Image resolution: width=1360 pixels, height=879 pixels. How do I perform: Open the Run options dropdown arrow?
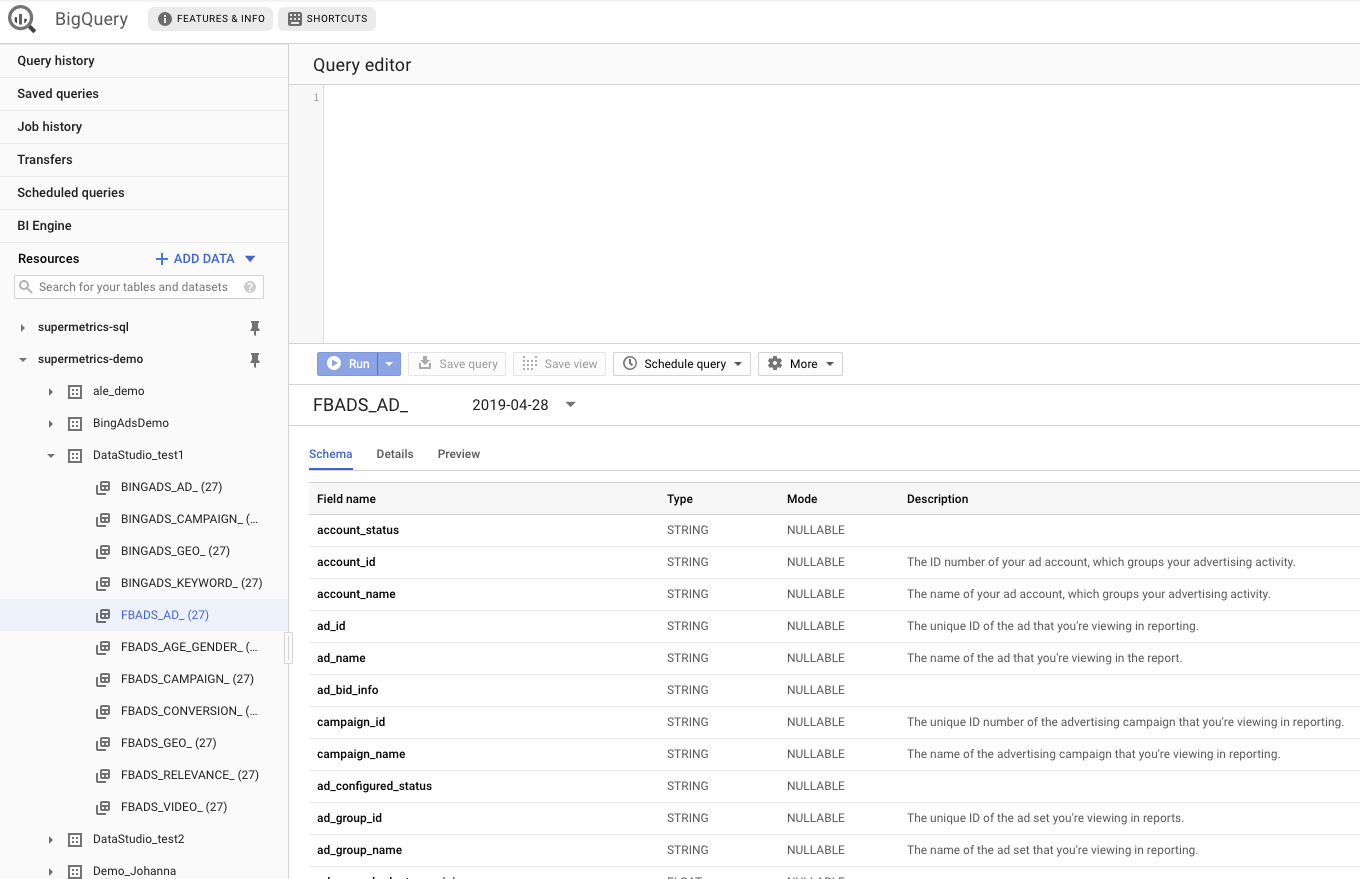[x=390, y=364]
